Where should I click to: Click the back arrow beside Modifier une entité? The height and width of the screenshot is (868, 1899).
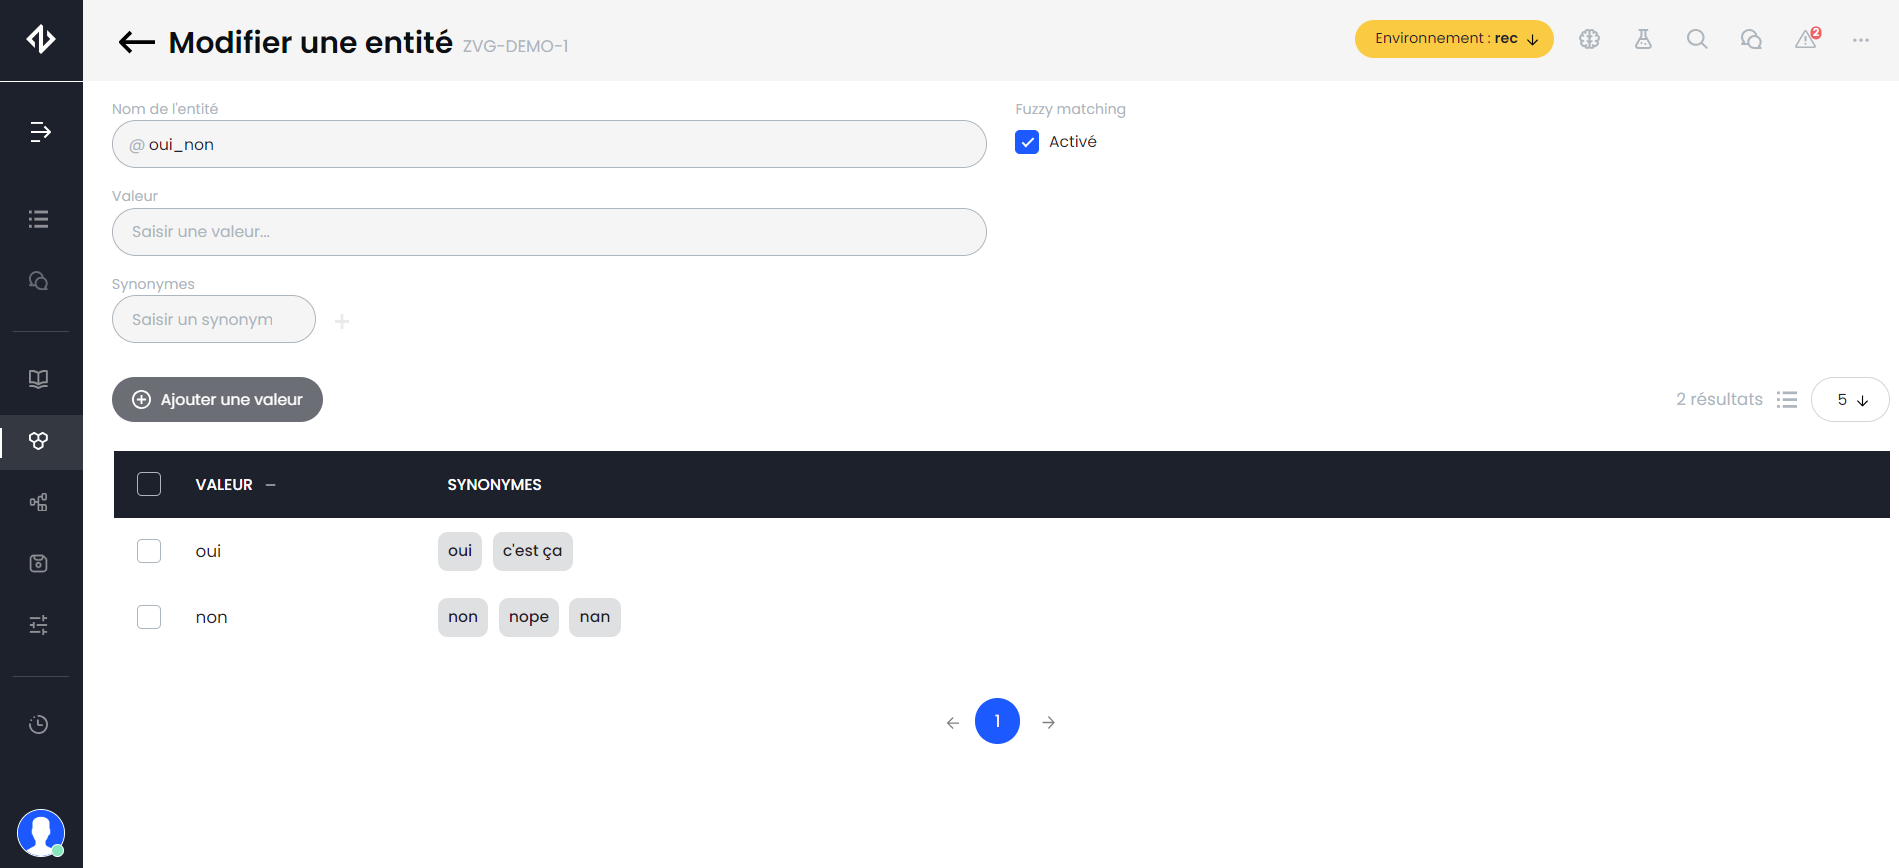tap(137, 42)
